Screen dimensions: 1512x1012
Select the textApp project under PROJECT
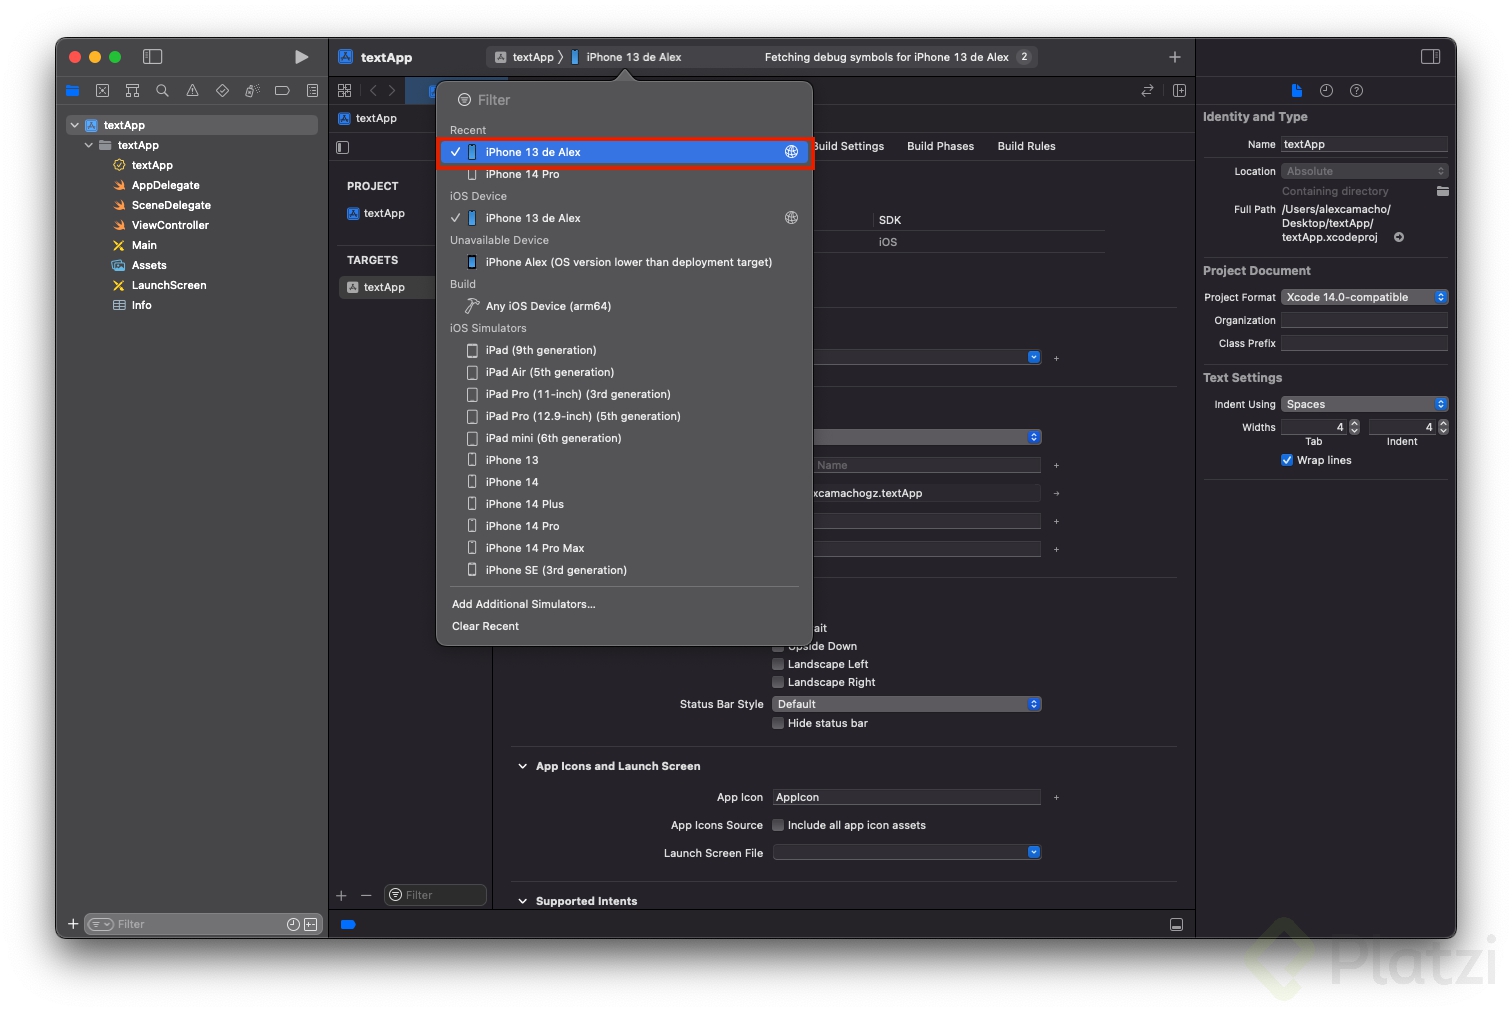click(386, 213)
